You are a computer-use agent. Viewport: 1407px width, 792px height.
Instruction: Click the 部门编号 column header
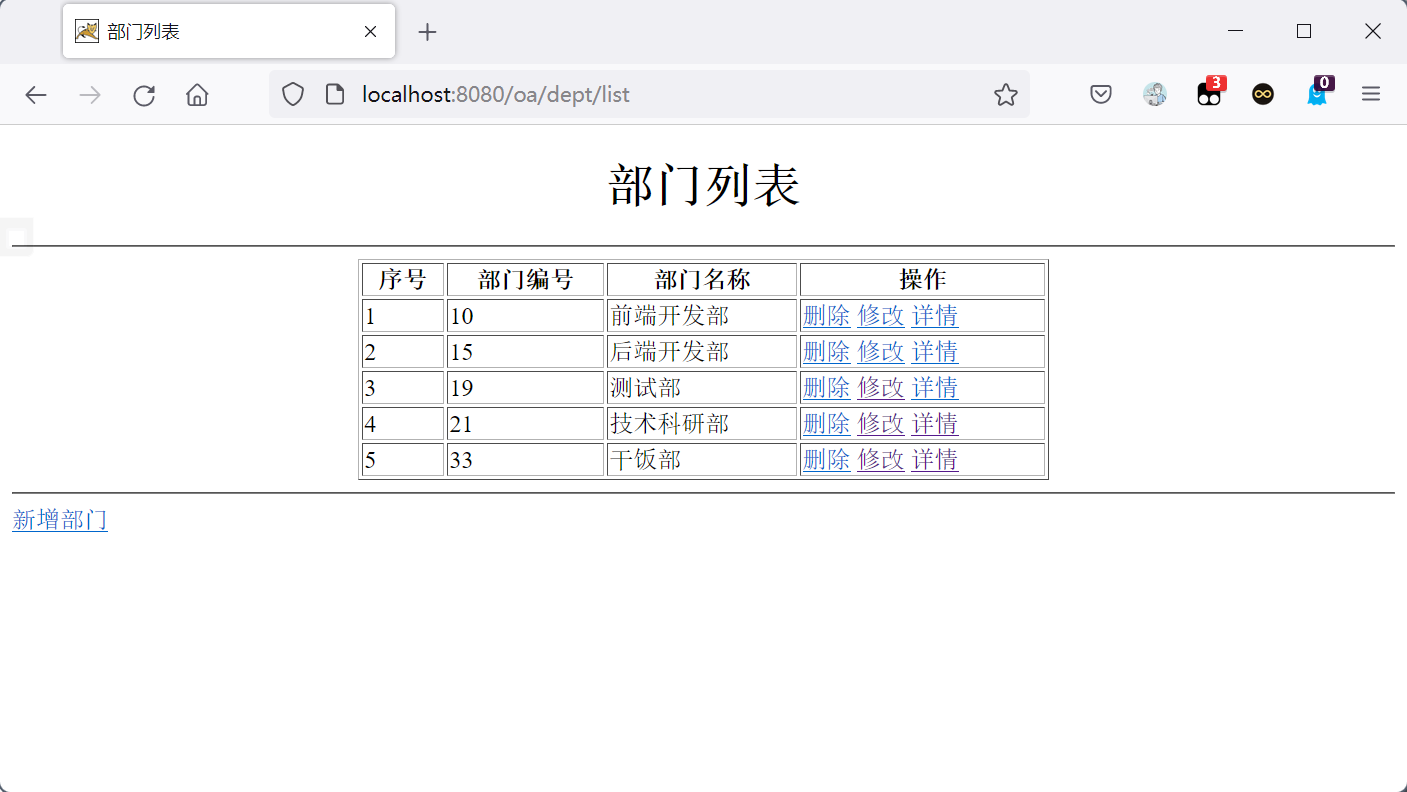click(525, 280)
